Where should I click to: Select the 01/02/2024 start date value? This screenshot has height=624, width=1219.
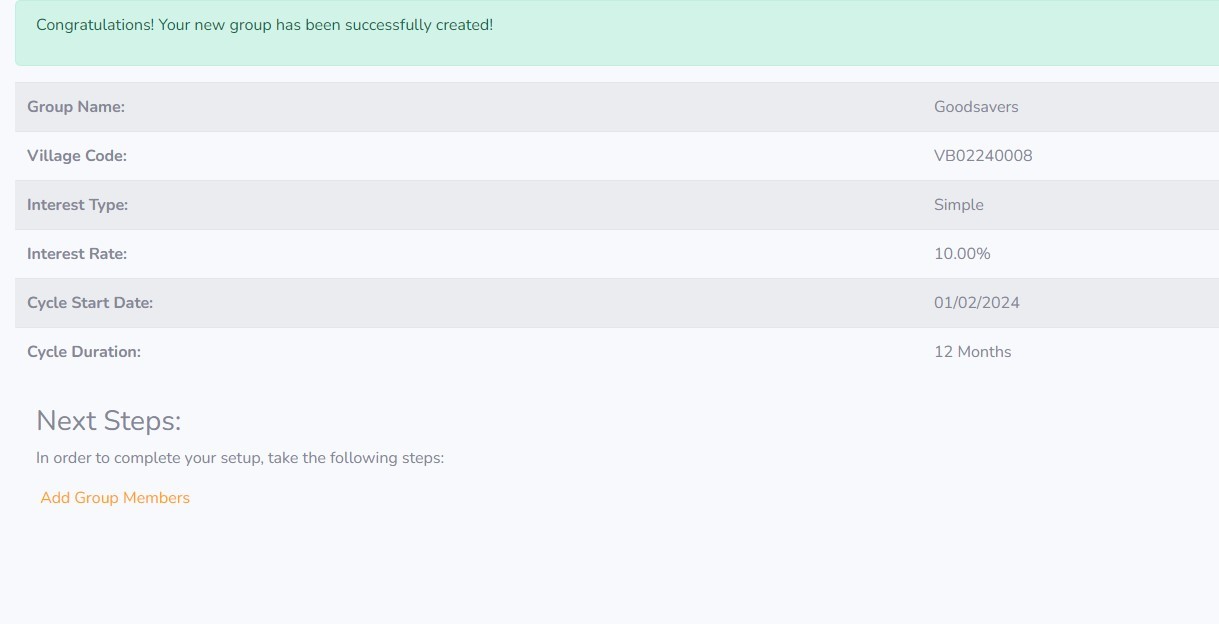(x=977, y=303)
